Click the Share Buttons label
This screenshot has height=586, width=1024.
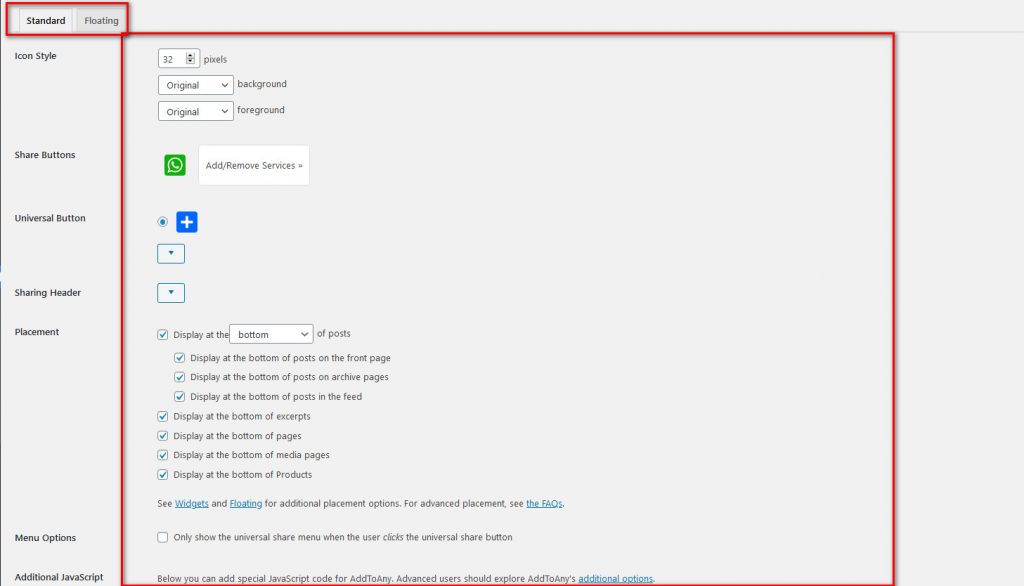(45, 155)
